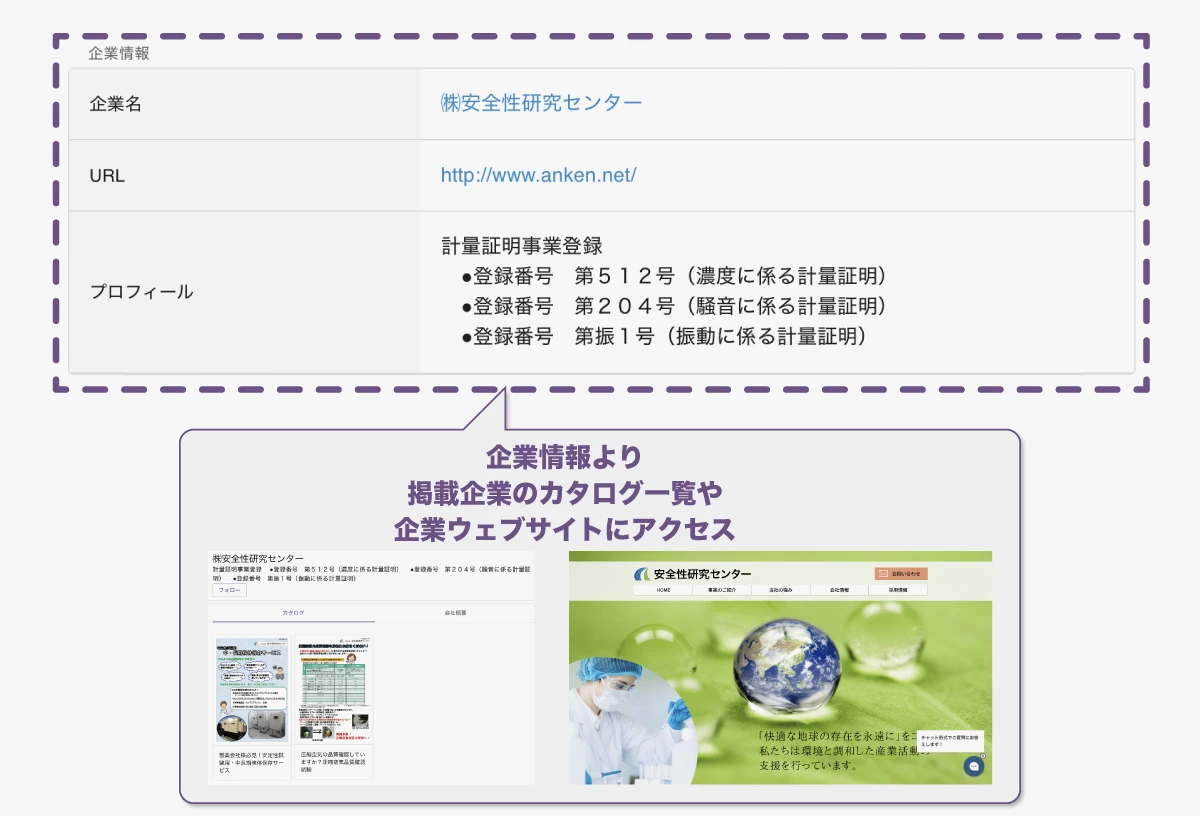This screenshot has width=1200, height=816.
Task: Click the 安全性研究センター logo on website
Action: click(x=692, y=574)
